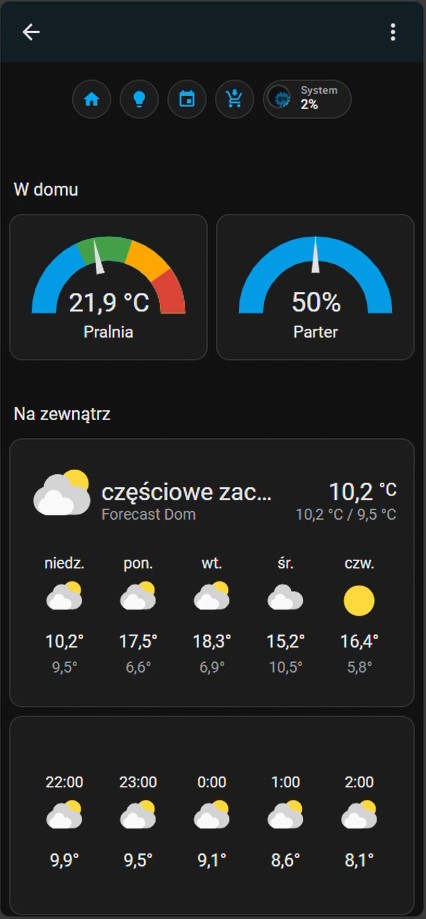Go back using the arrow icon
This screenshot has width=426, height=919.
point(31,32)
